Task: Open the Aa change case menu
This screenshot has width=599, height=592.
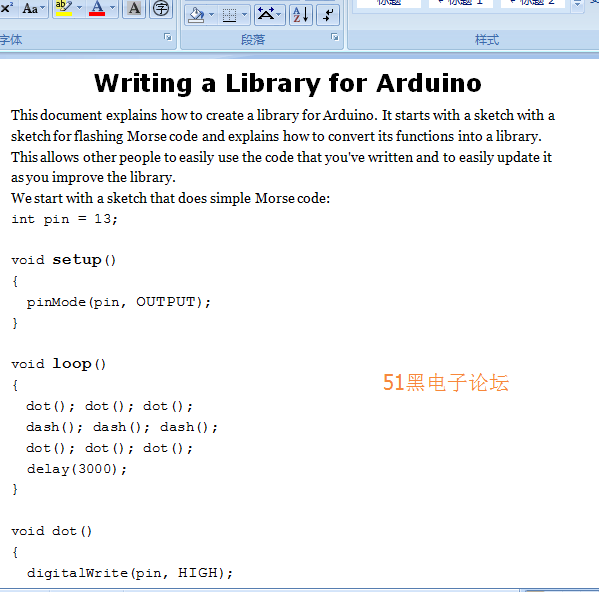Action: [x=33, y=8]
